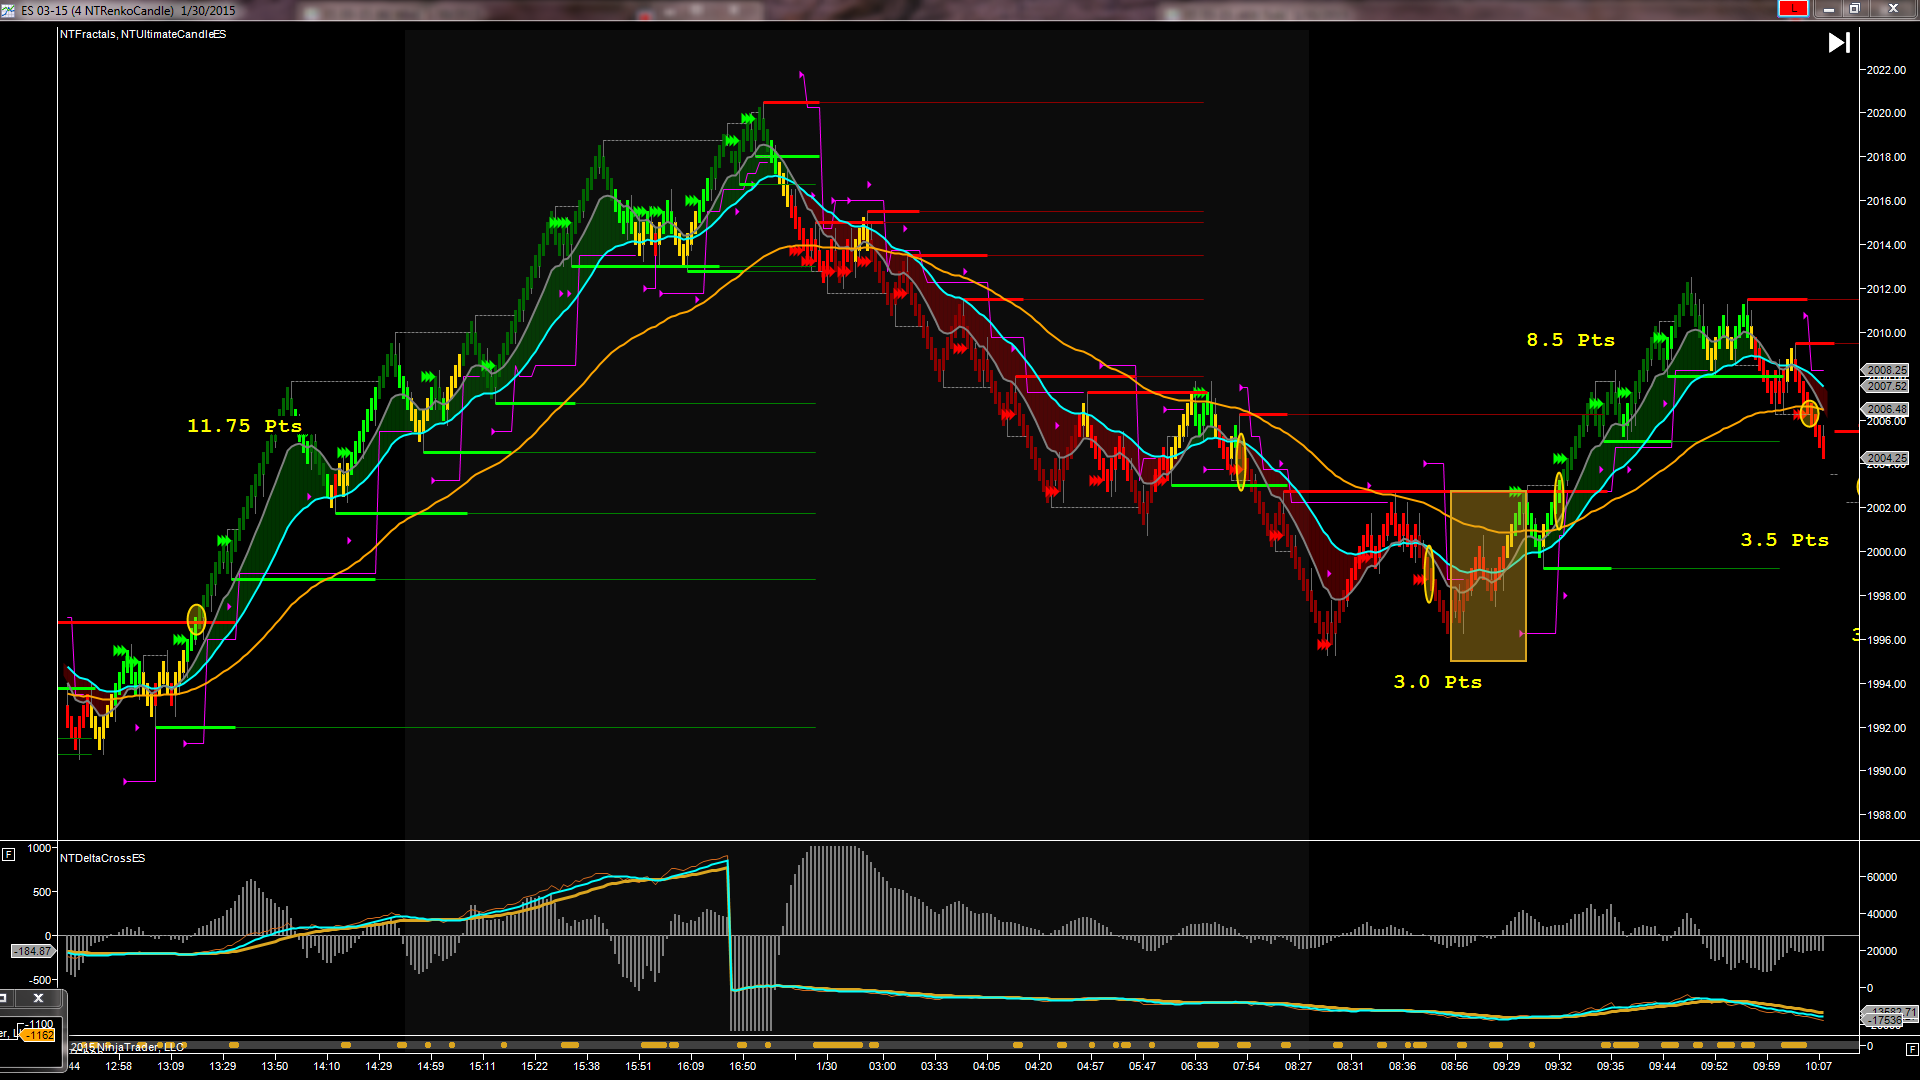Click the red L link indicator in title bar
The height and width of the screenshot is (1080, 1920).
1793,9
